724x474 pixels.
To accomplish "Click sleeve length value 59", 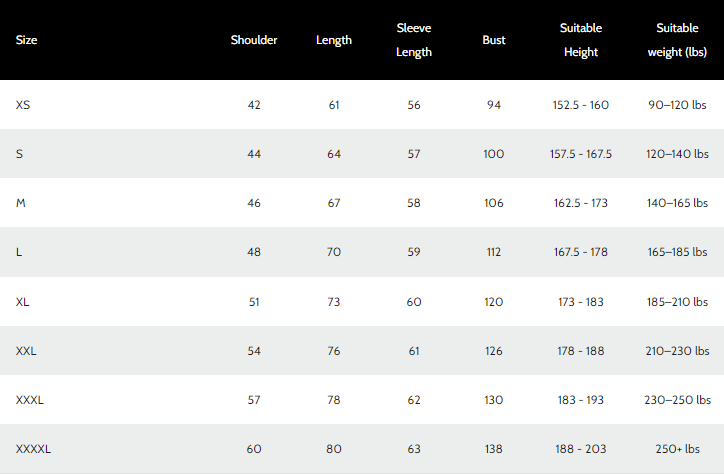I will pos(414,252).
